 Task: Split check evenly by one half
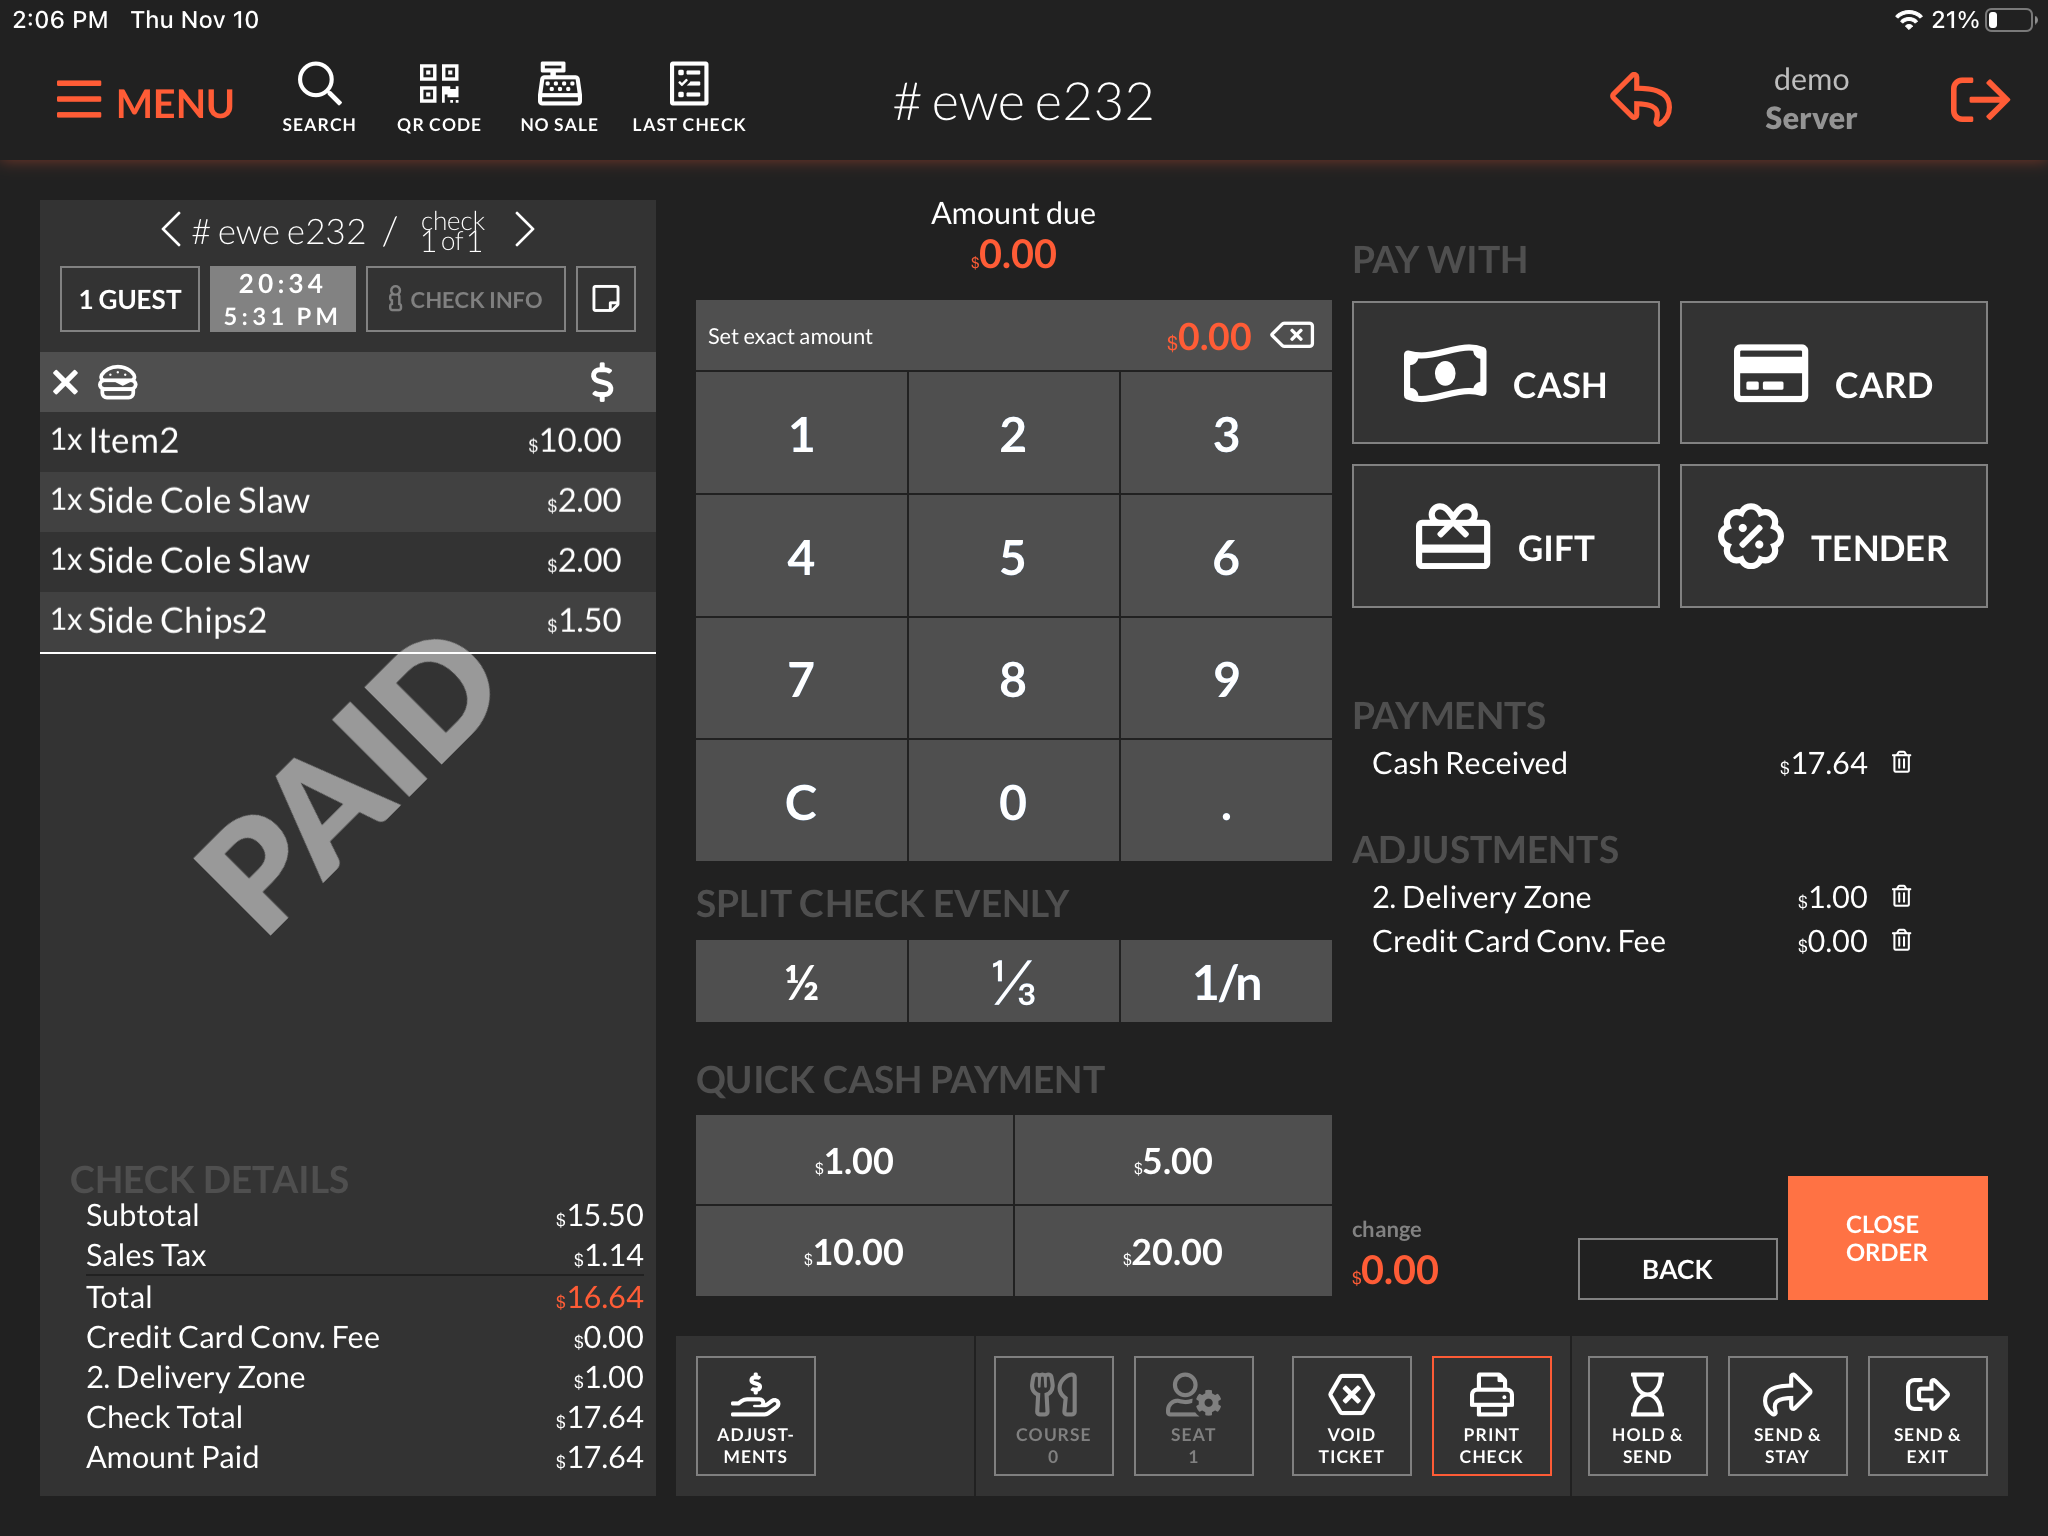tap(801, 982)
